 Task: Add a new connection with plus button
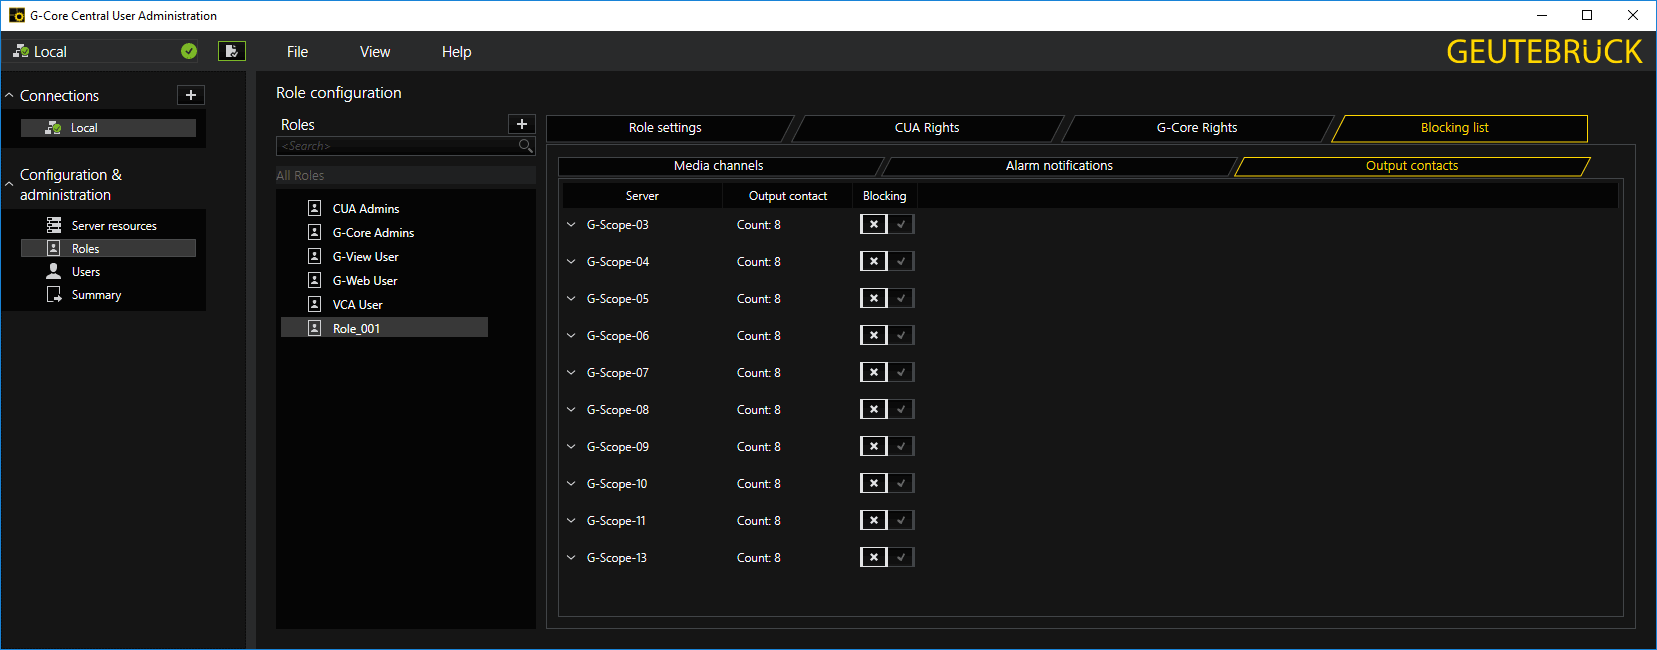tap(191, 95)
